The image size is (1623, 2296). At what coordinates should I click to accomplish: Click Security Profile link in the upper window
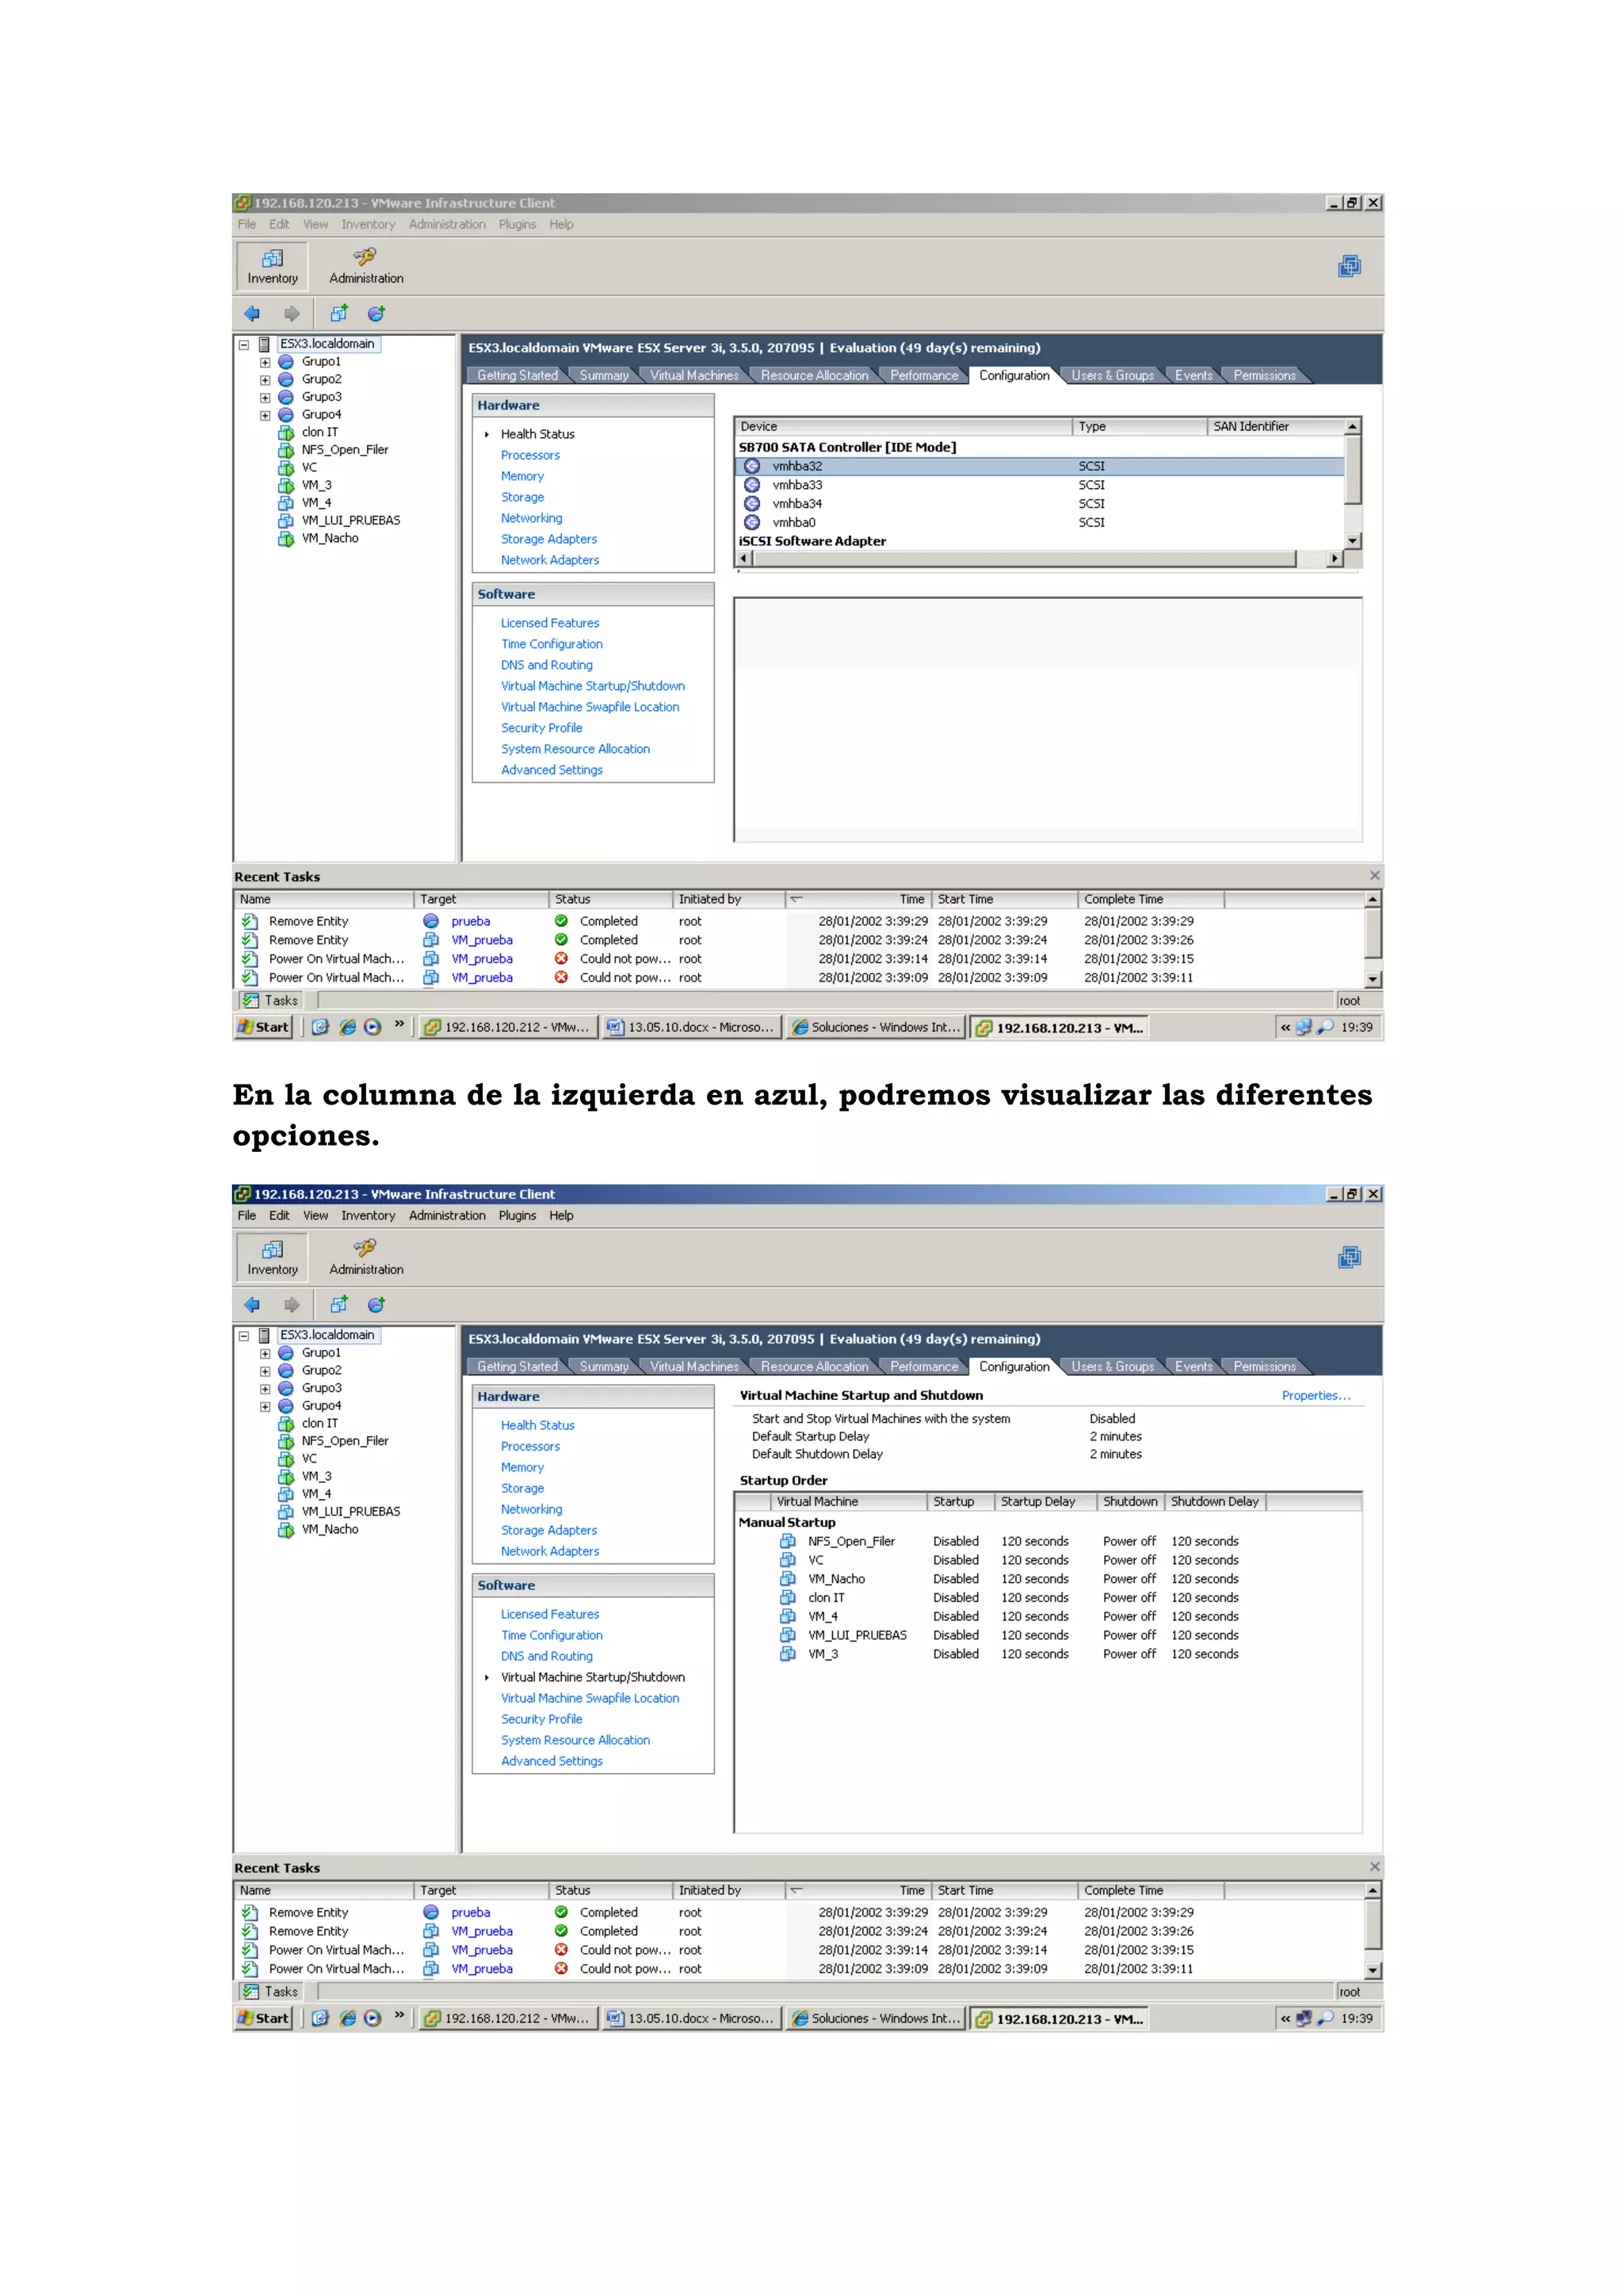541,728
